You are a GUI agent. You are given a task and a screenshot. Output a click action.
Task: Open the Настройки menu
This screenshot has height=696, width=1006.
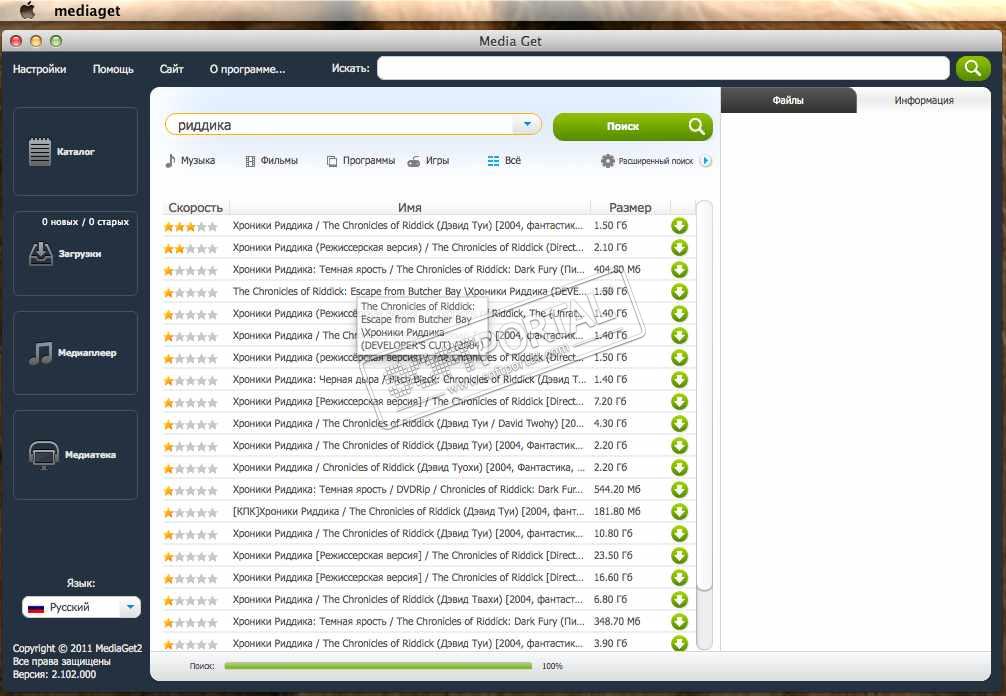point(39,69)
